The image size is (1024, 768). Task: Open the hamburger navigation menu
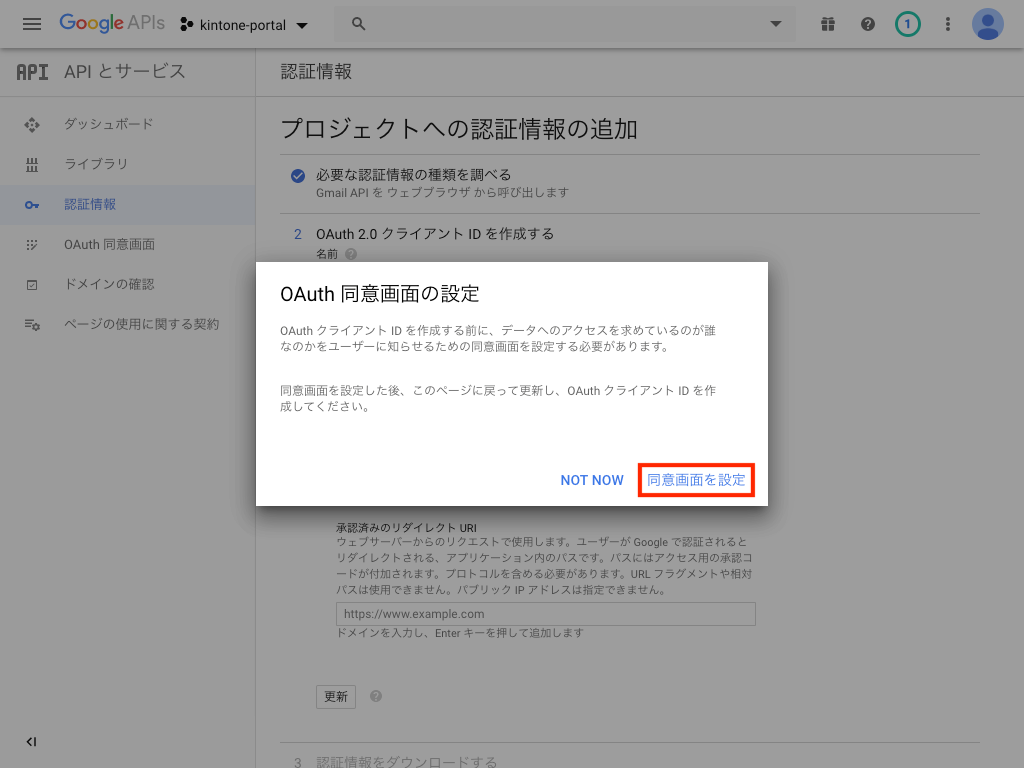(x=32, y=24)
